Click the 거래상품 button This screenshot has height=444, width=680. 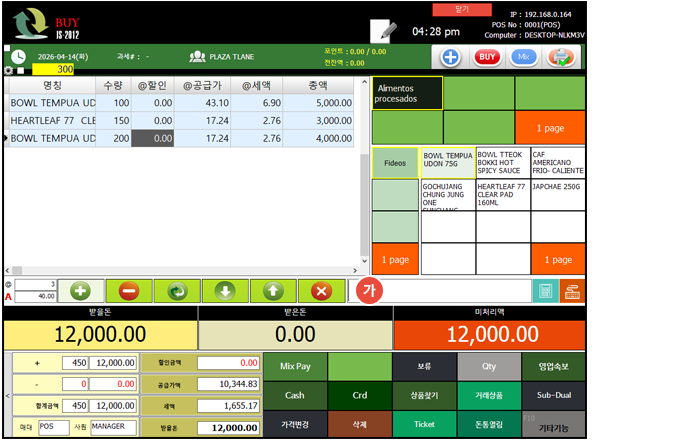pos(489,395)
